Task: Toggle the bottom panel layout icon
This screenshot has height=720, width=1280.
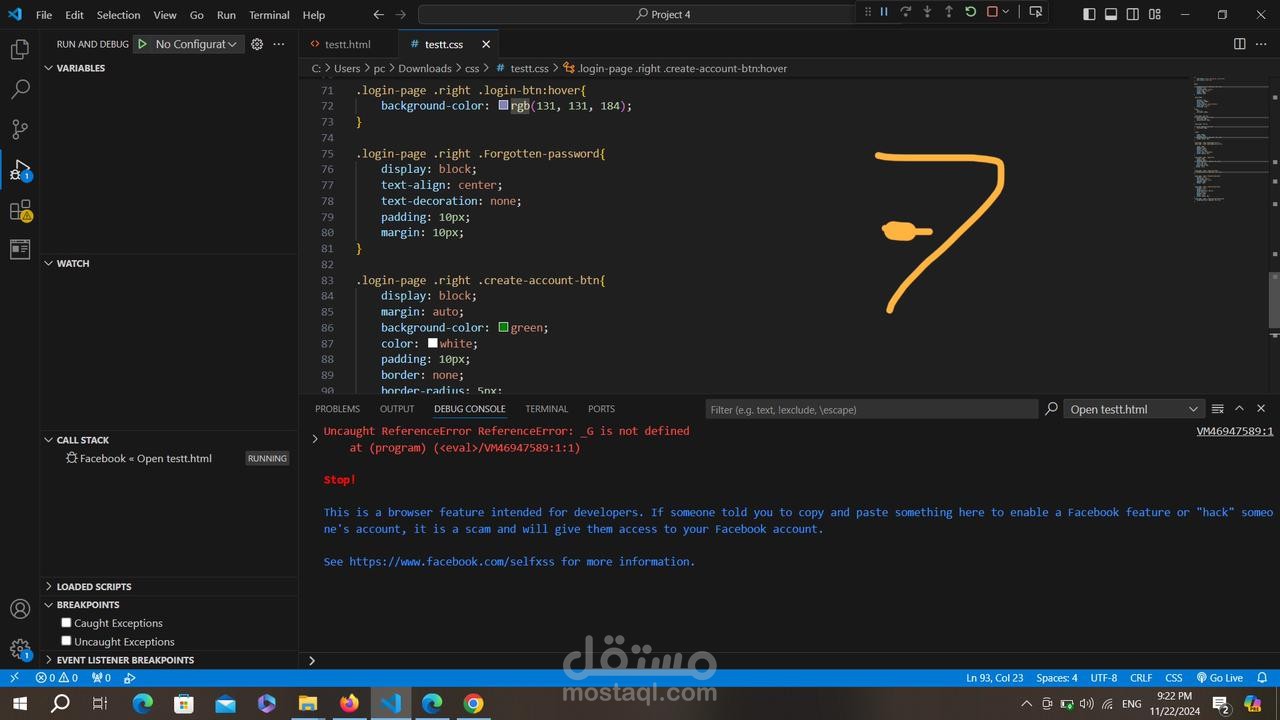Action: 1111,14
